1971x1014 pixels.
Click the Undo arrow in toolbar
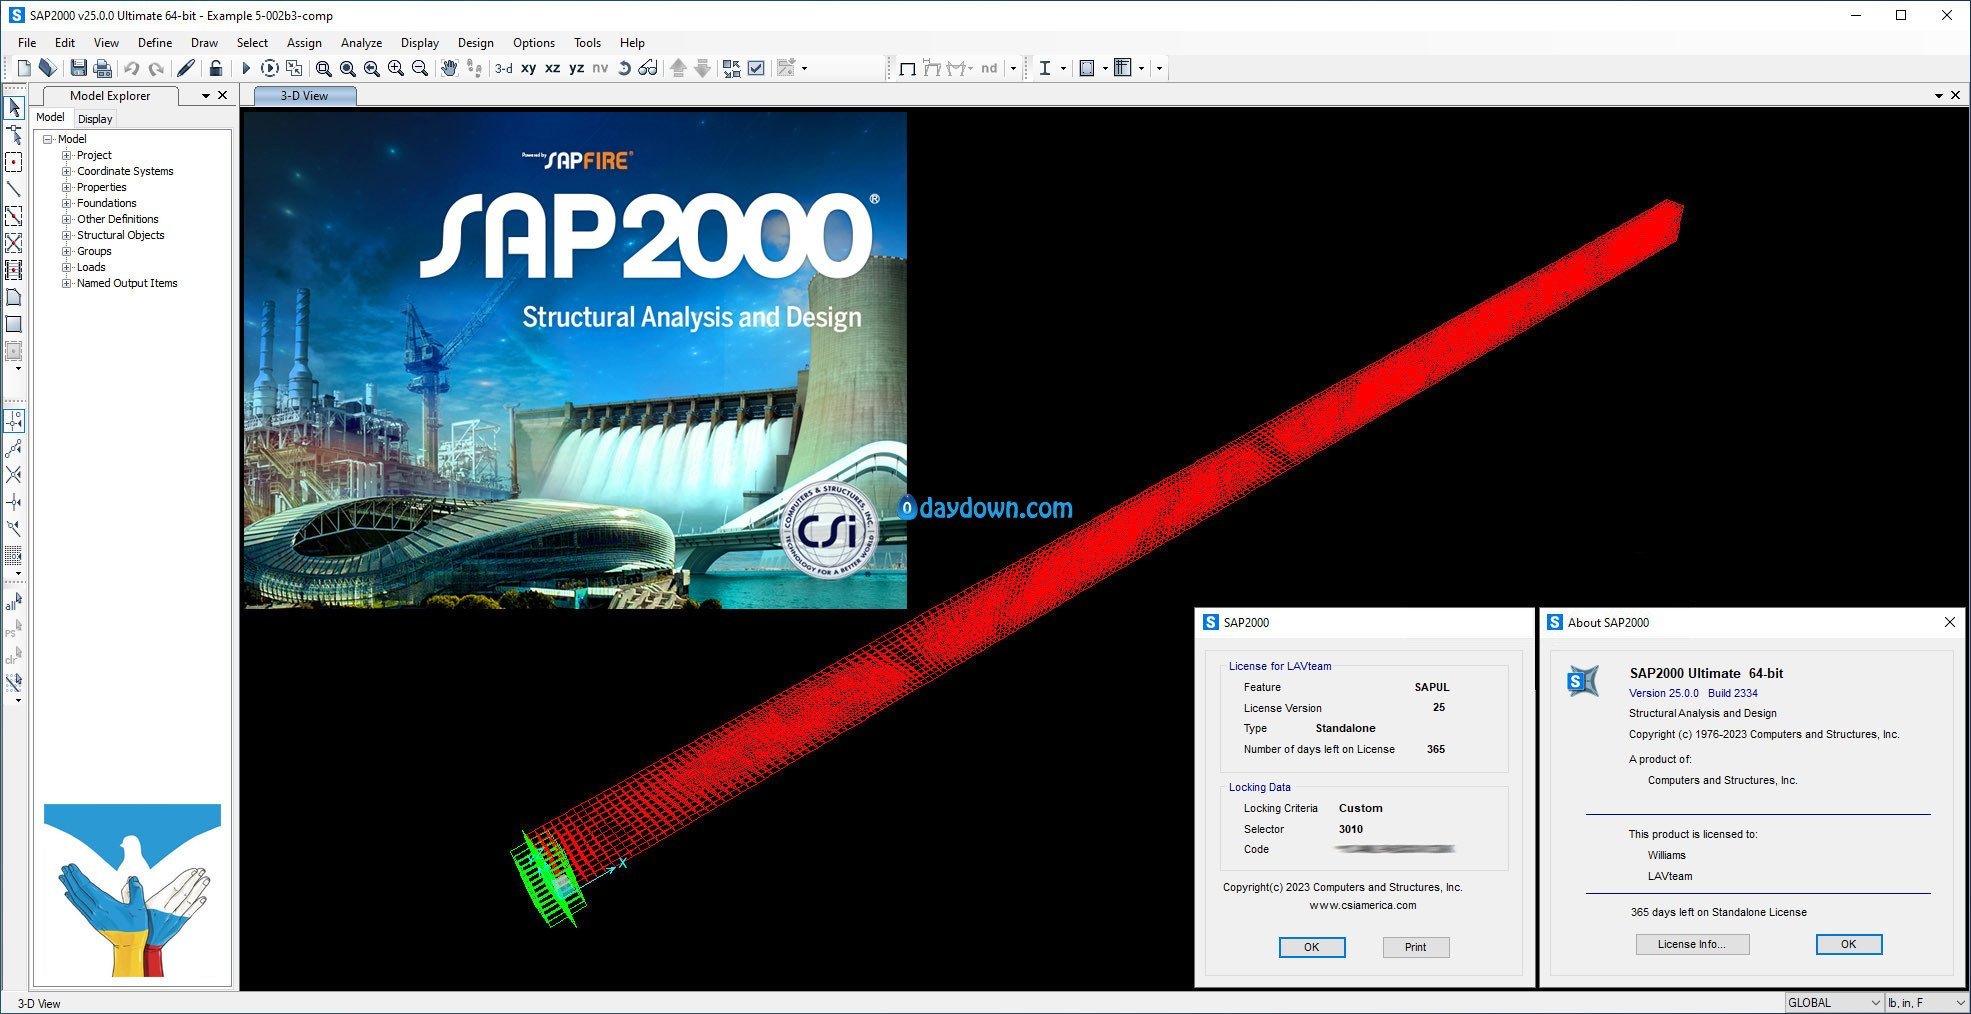(x=131, y=68)
